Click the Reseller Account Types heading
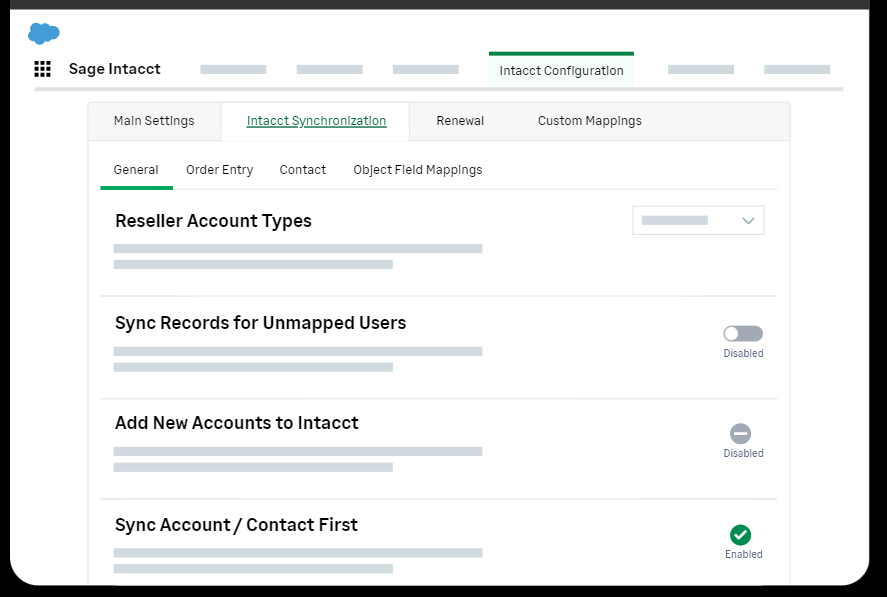 (213, 221)
